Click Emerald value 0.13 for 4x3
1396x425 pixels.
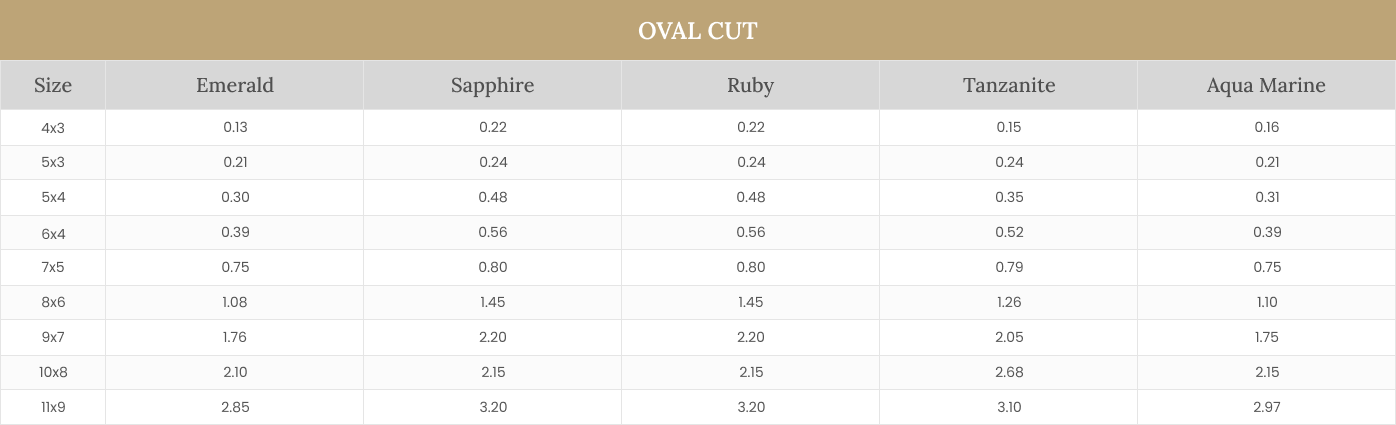tap(235, 127)
